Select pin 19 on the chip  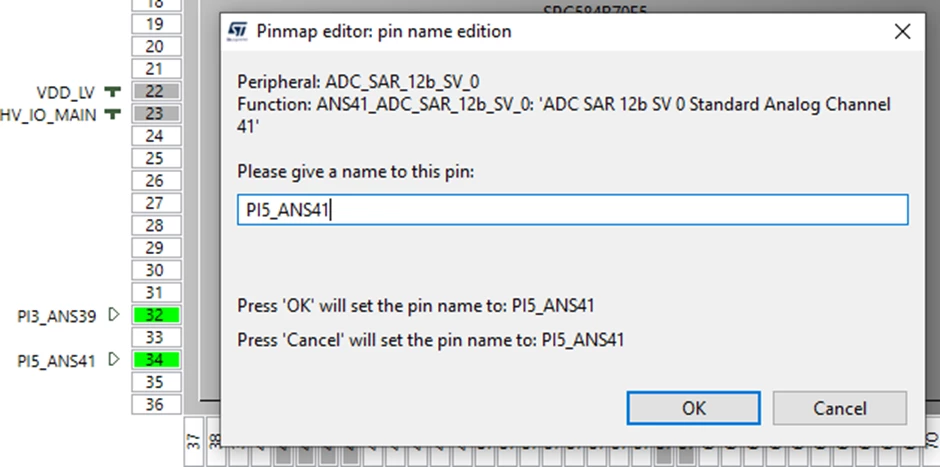coord(156,24)
